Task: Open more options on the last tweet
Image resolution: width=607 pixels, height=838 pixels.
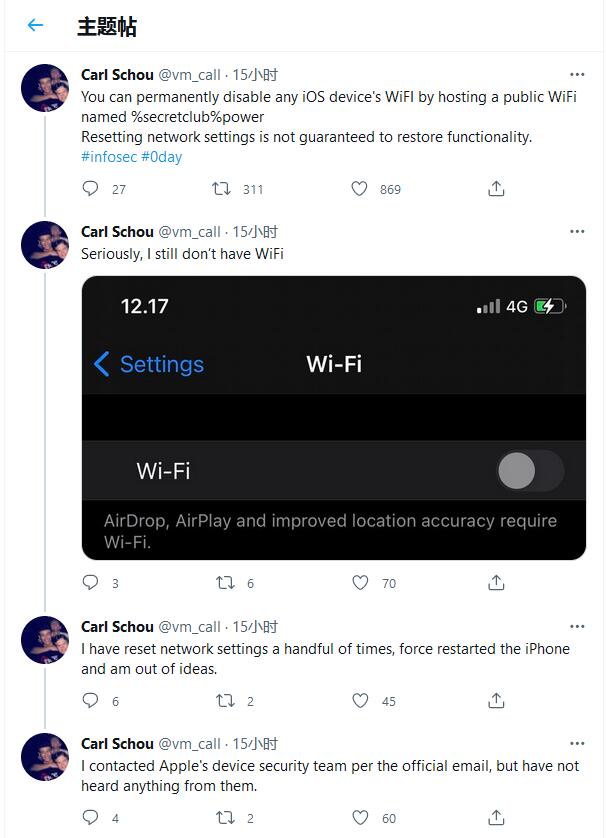Action: tap(577, 744)
